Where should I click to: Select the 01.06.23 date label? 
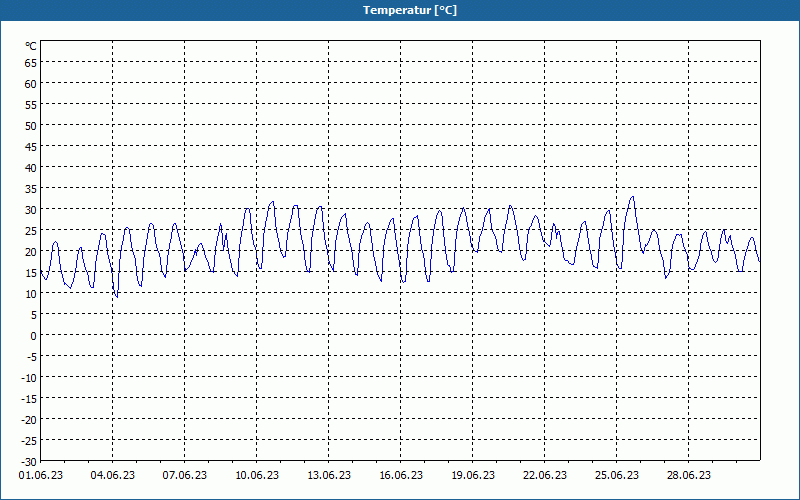[x=41, y=476]
